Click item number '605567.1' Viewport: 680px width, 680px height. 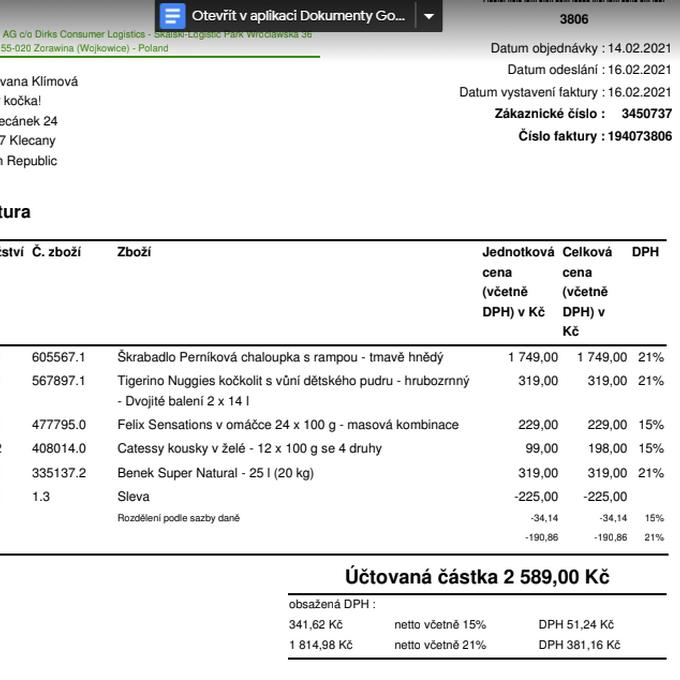(59, 357)
